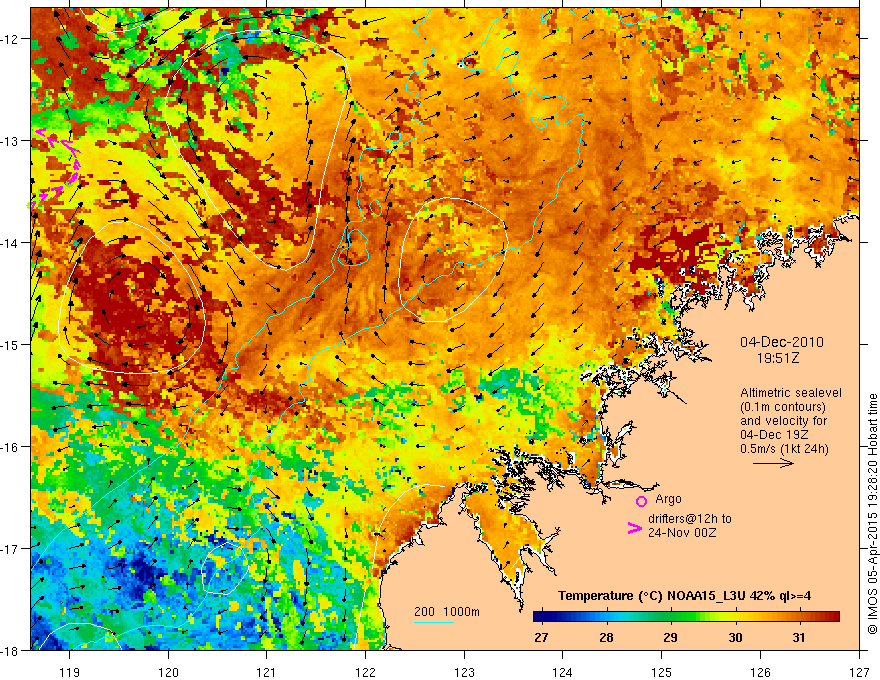Click the 28 value on temperature scale
This screenshot has height=680, width=880.
(606, 637)
